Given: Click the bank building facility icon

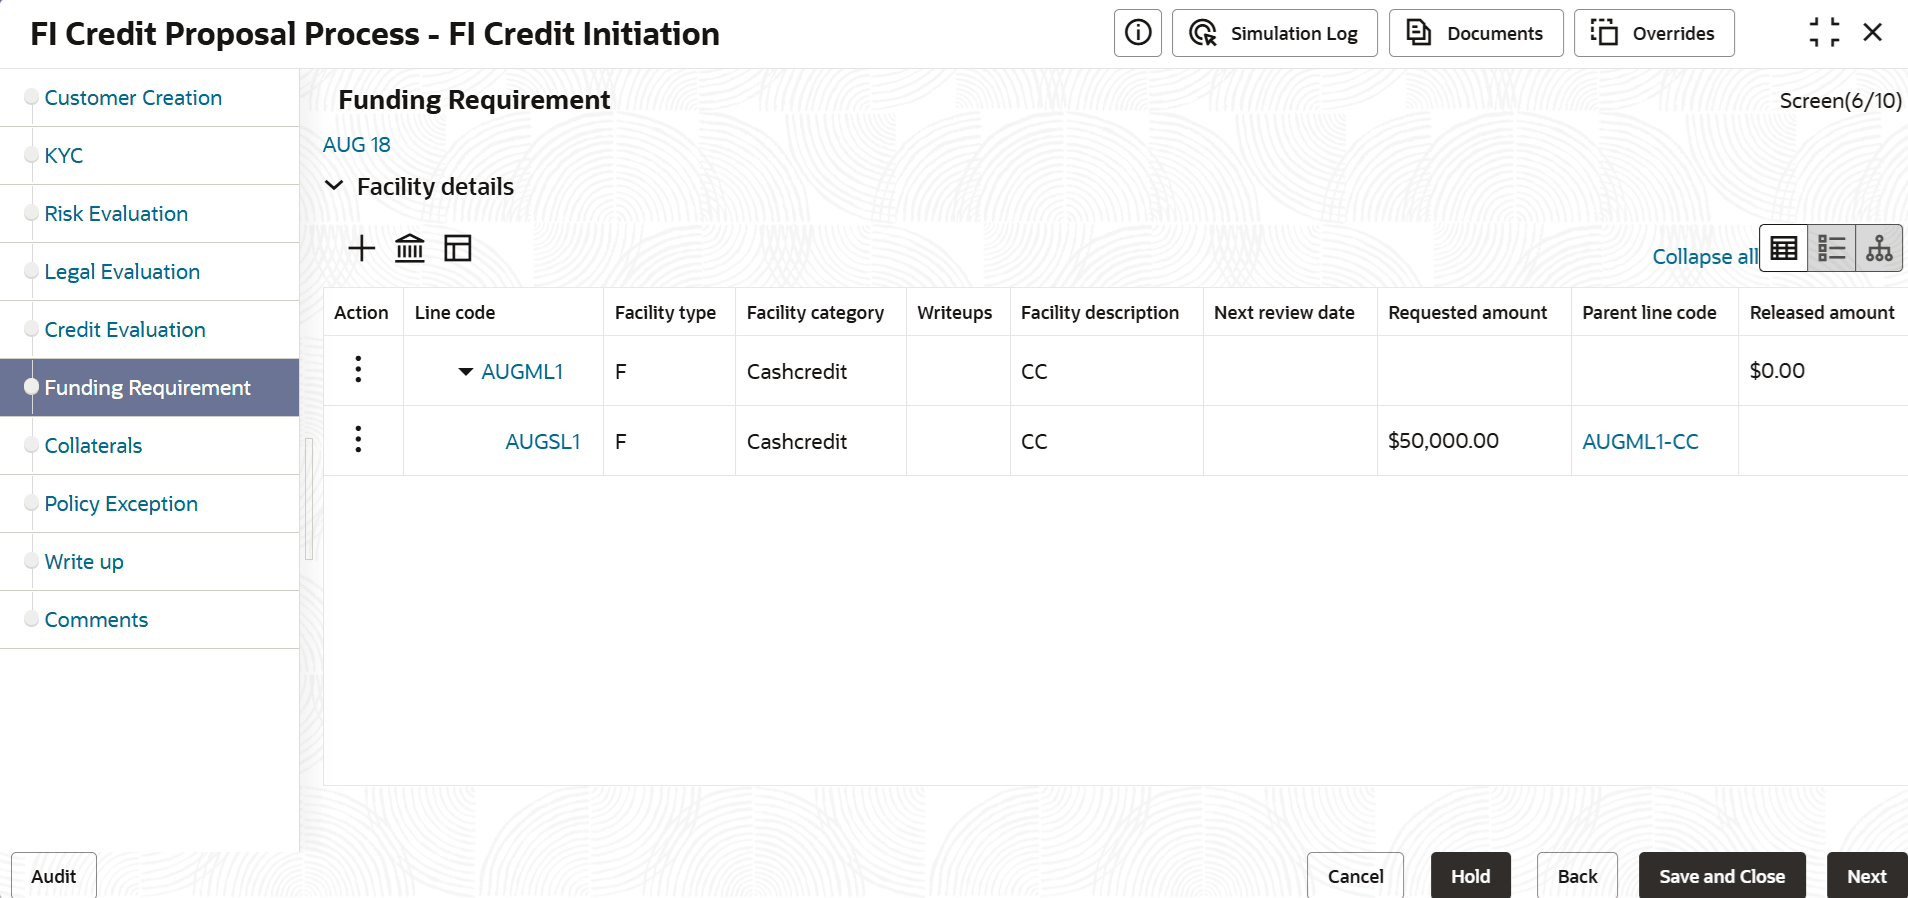Looking at the screenshot, I should [409, 248].
